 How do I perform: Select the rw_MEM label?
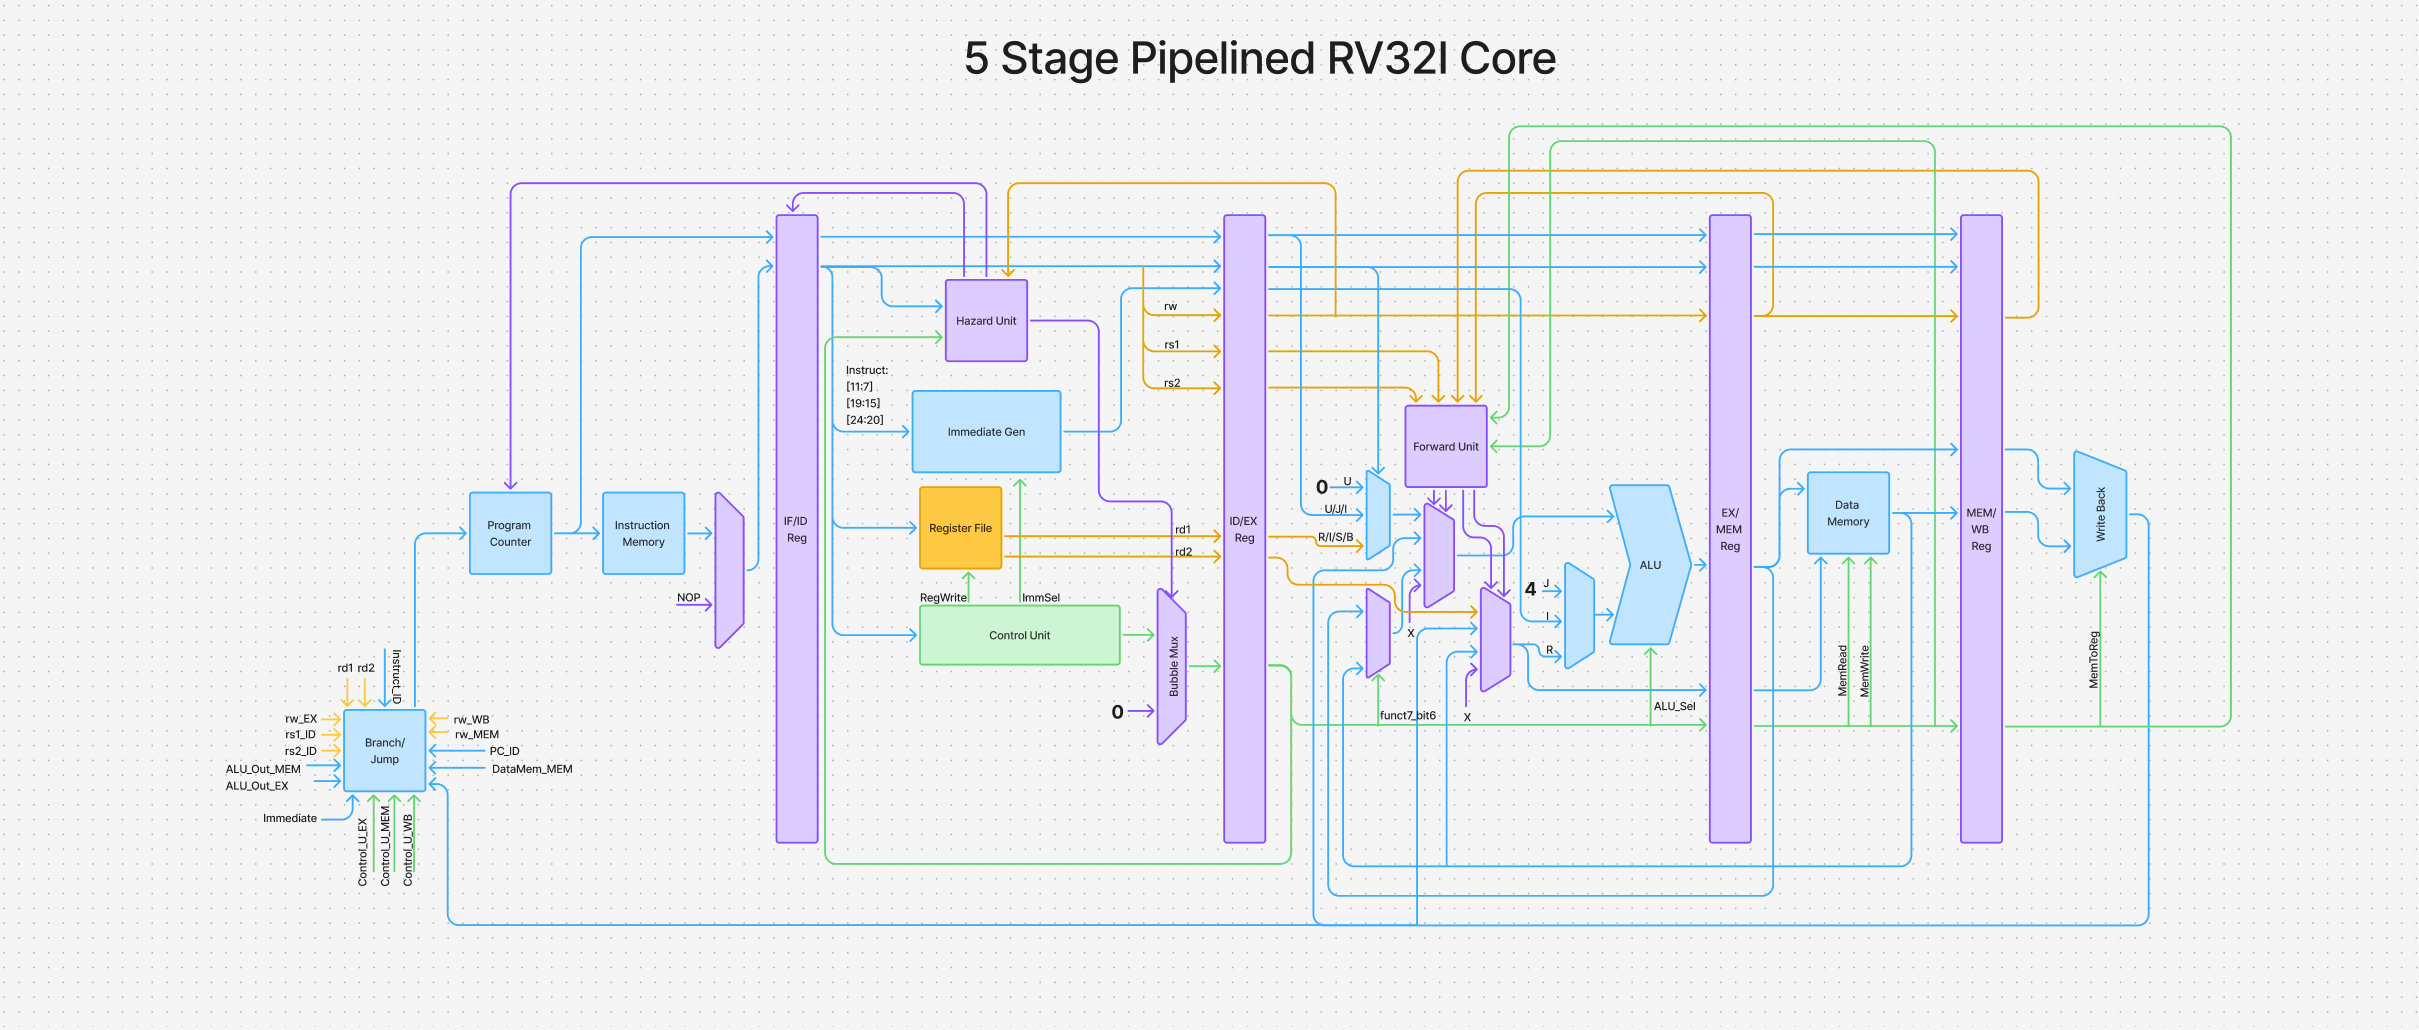point(477,735)
